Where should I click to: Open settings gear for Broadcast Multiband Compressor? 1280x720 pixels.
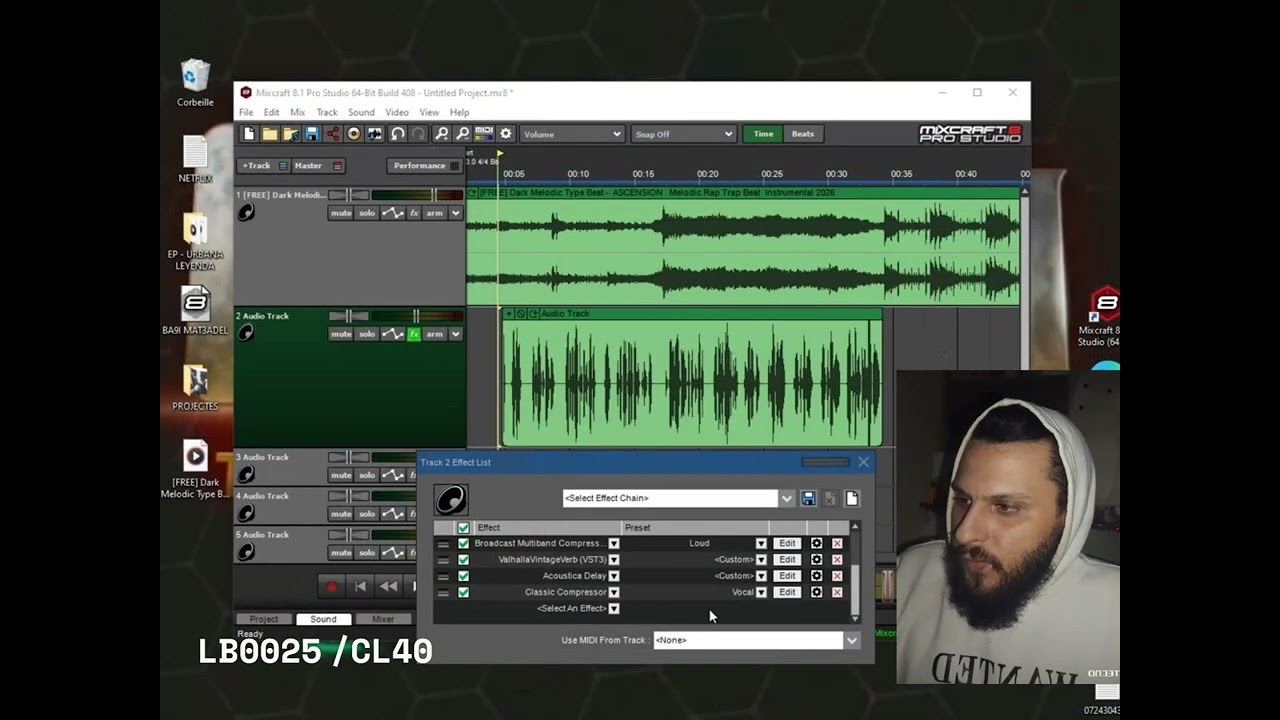click(816, 544)
